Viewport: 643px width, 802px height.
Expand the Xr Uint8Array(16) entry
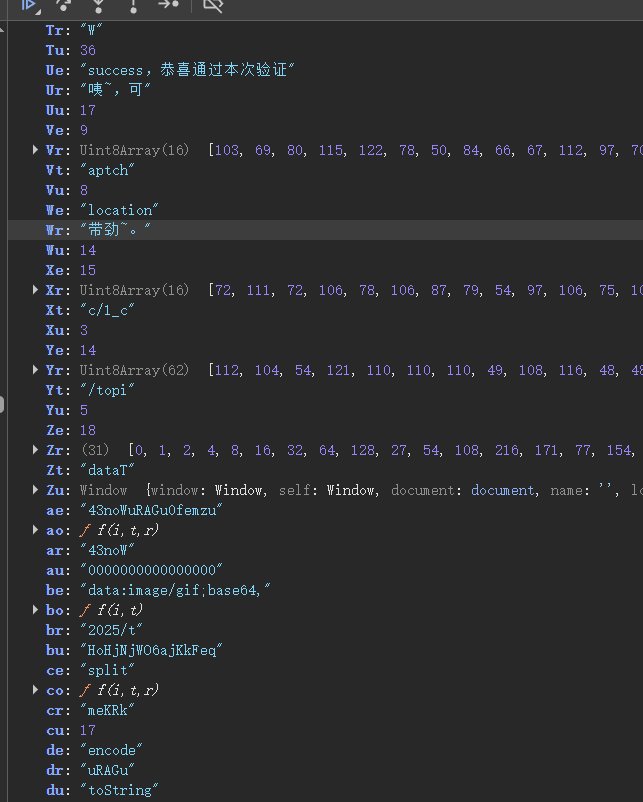pyautogui.click(x=35, y=289)
